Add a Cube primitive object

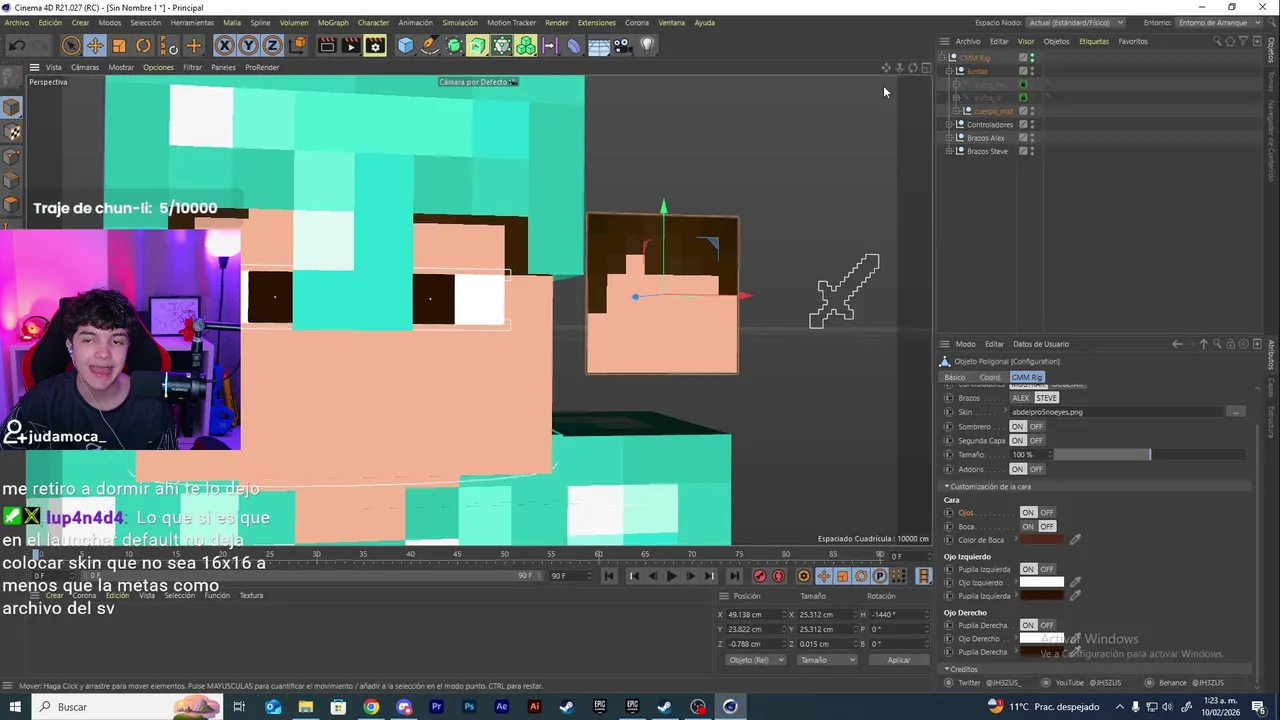(405, 45)
